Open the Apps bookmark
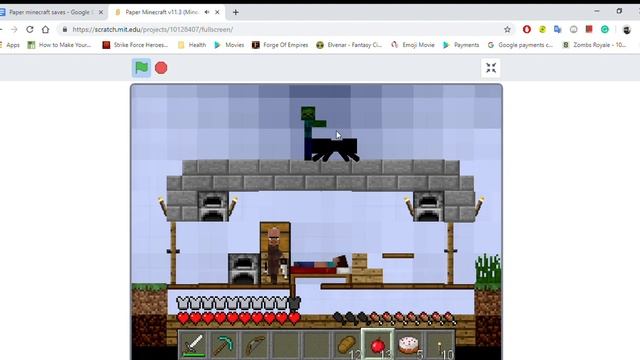 10,45
